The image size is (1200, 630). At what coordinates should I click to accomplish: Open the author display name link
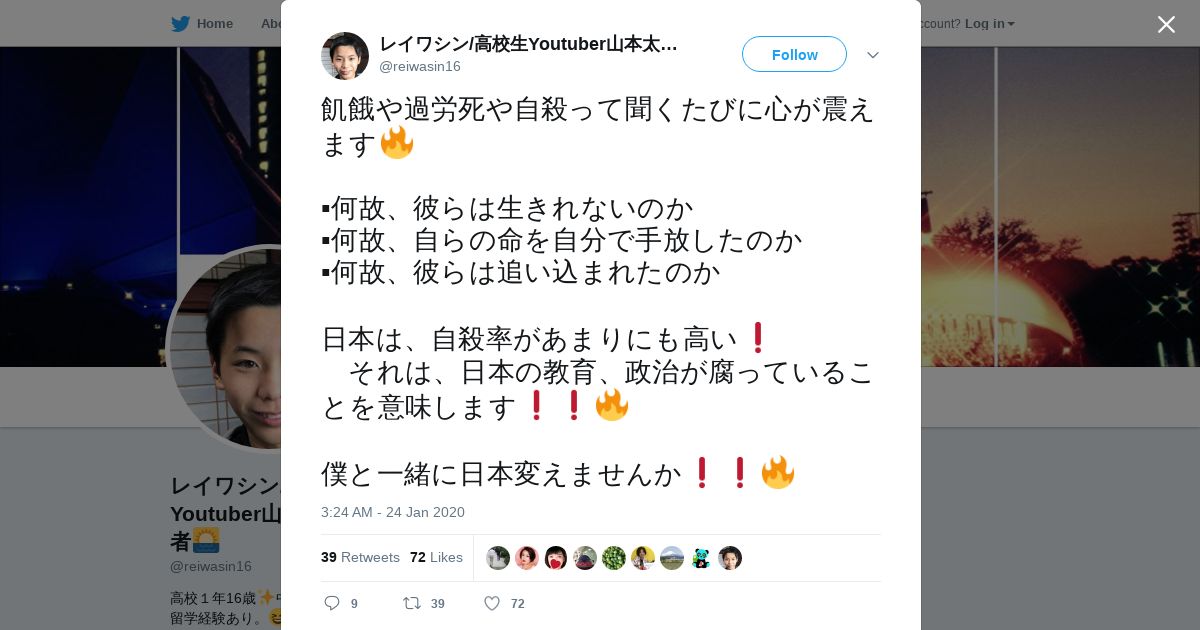click(x=528, y=44)
